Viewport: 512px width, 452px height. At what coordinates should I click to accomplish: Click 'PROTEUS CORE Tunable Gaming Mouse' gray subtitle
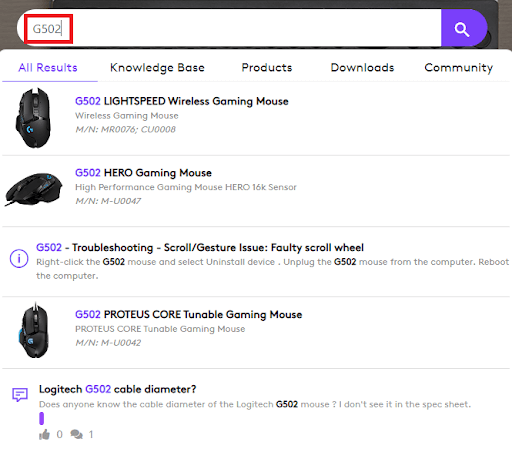pyautogui.click(x=160, y=329)
